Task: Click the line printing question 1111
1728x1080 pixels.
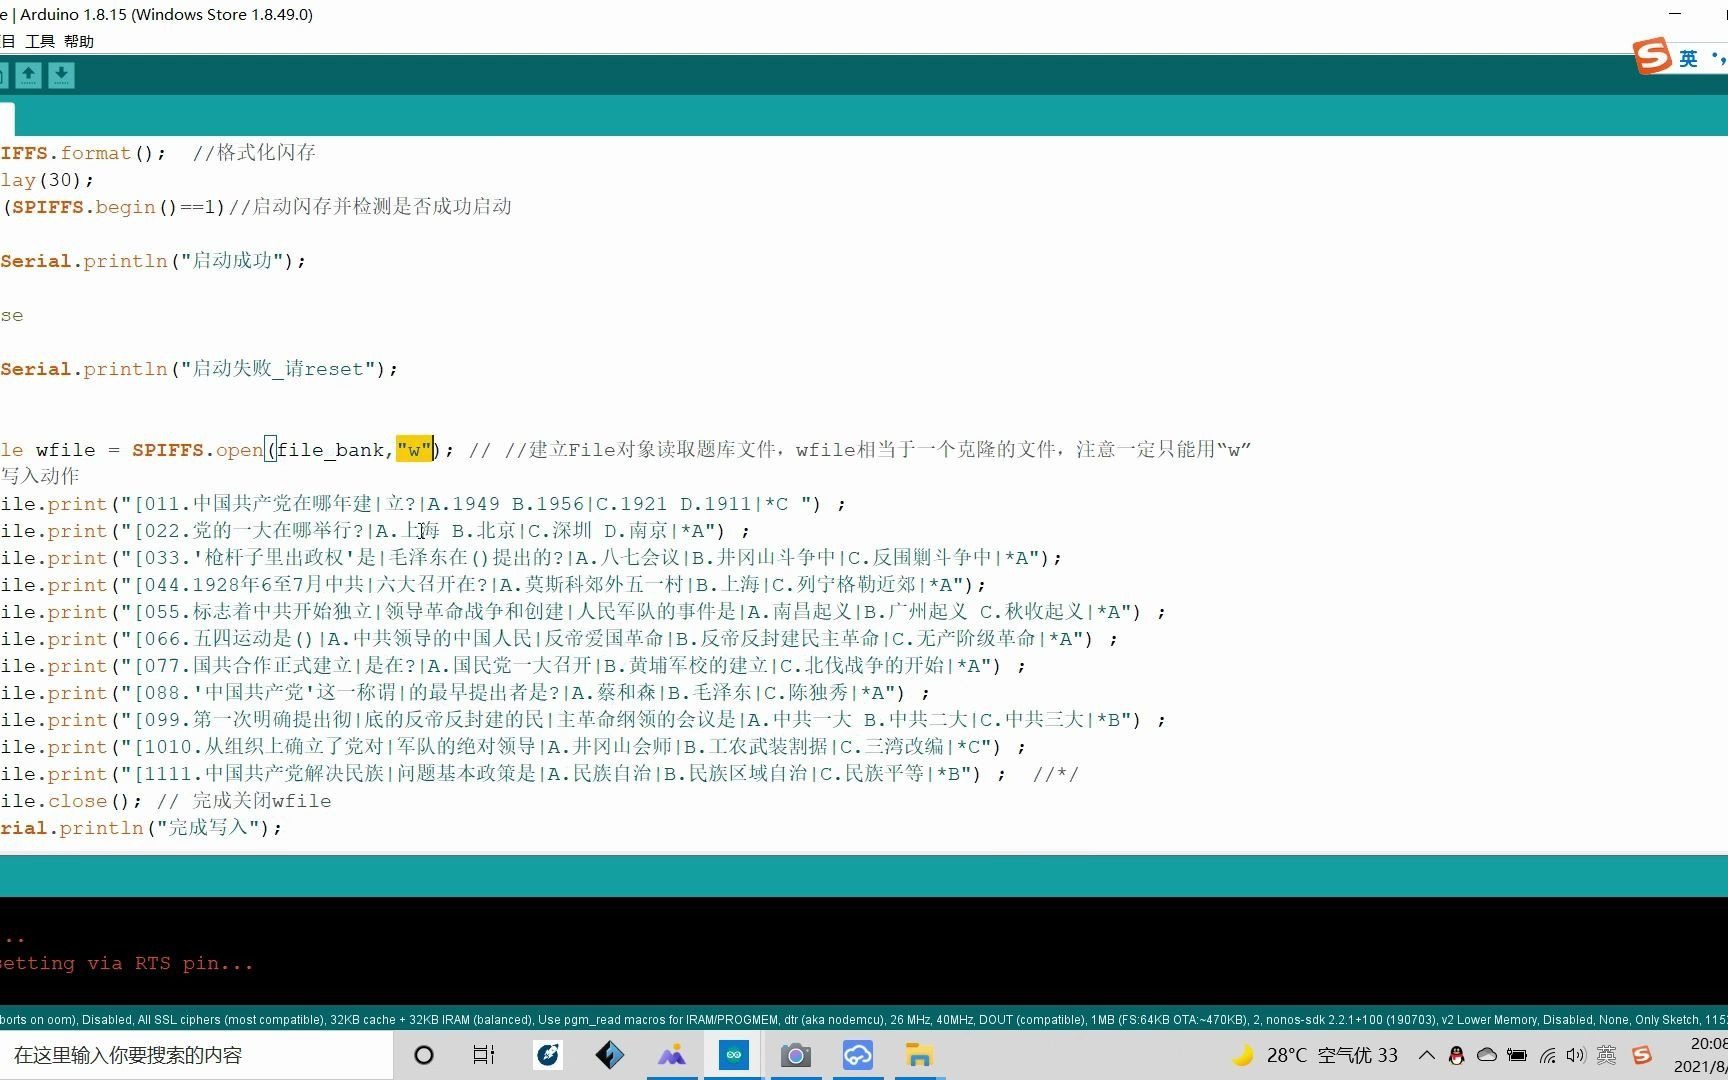Action: (x=540, y=774)
